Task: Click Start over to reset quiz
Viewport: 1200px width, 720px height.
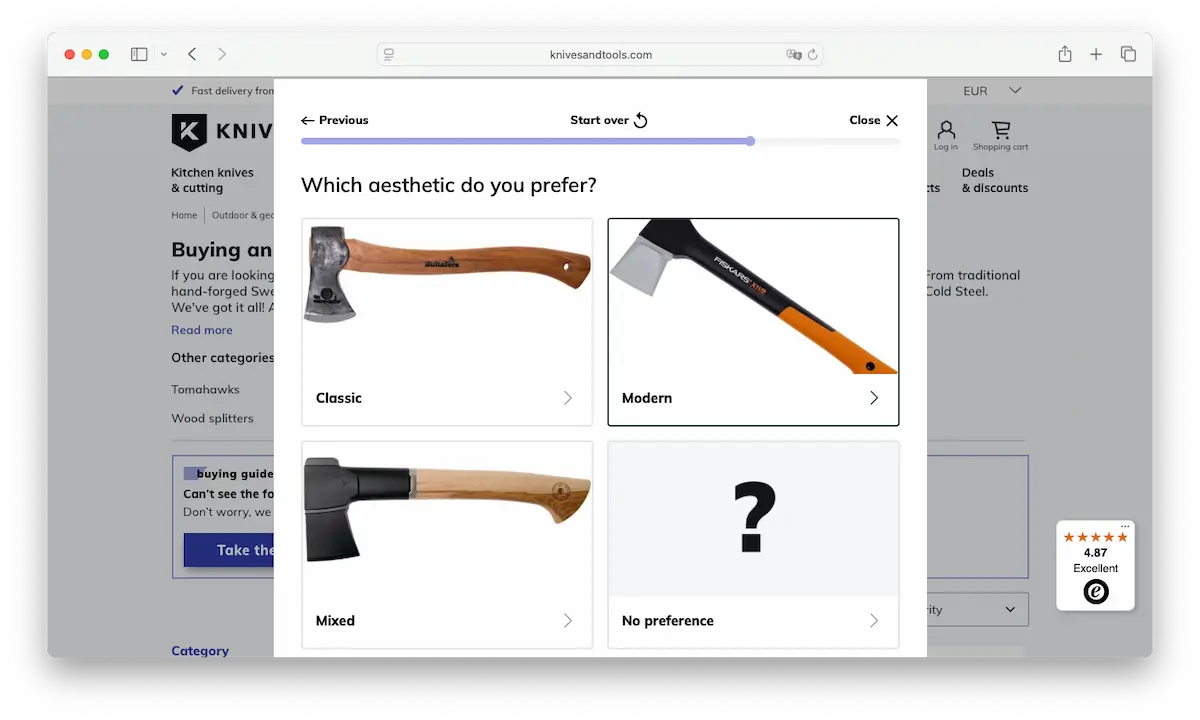Action: pos(609,120)
